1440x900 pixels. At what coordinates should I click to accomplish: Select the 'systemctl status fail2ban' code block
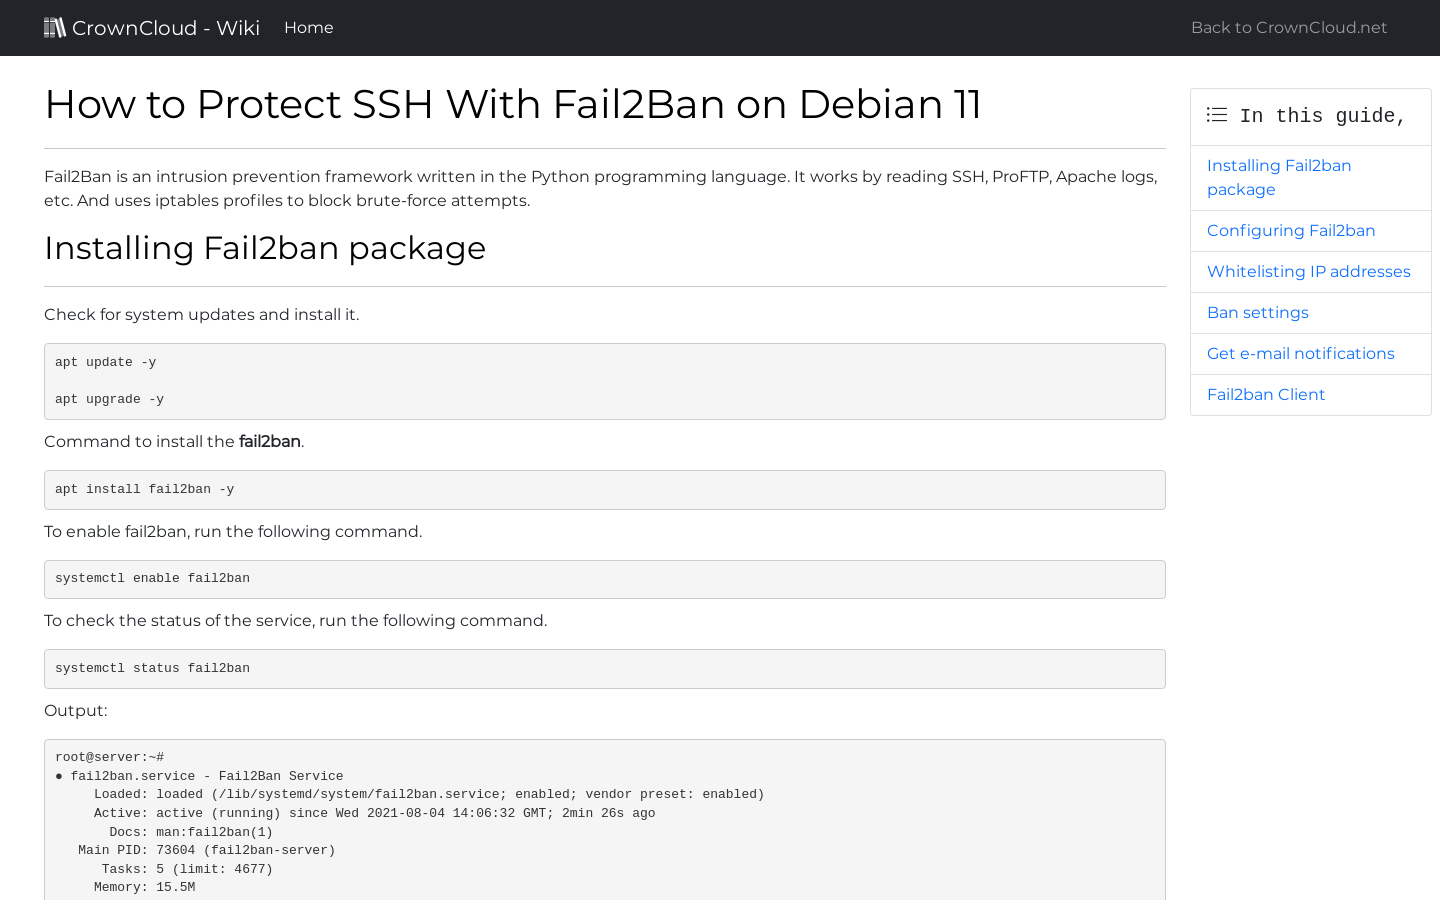point(604,668)
